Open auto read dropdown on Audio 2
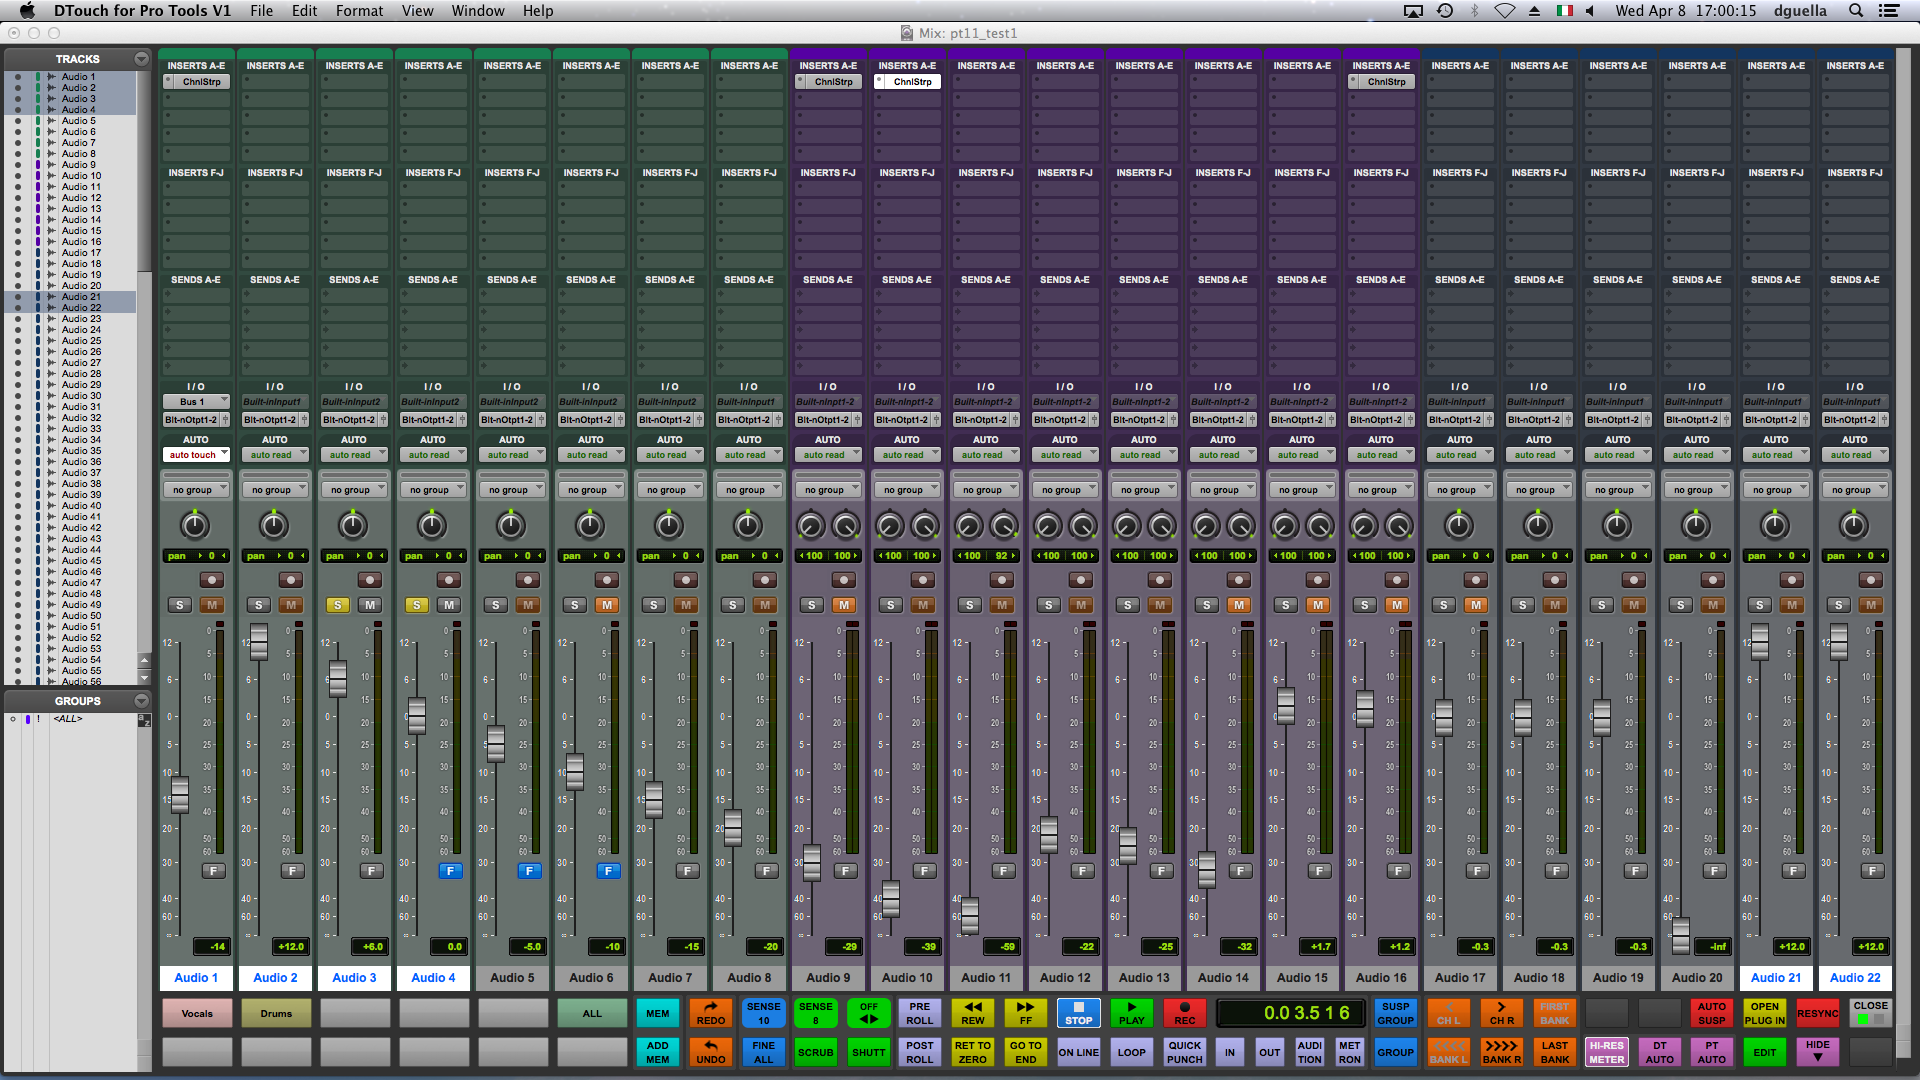This screenshot has height=1080, width=1920. click(275, 455)
